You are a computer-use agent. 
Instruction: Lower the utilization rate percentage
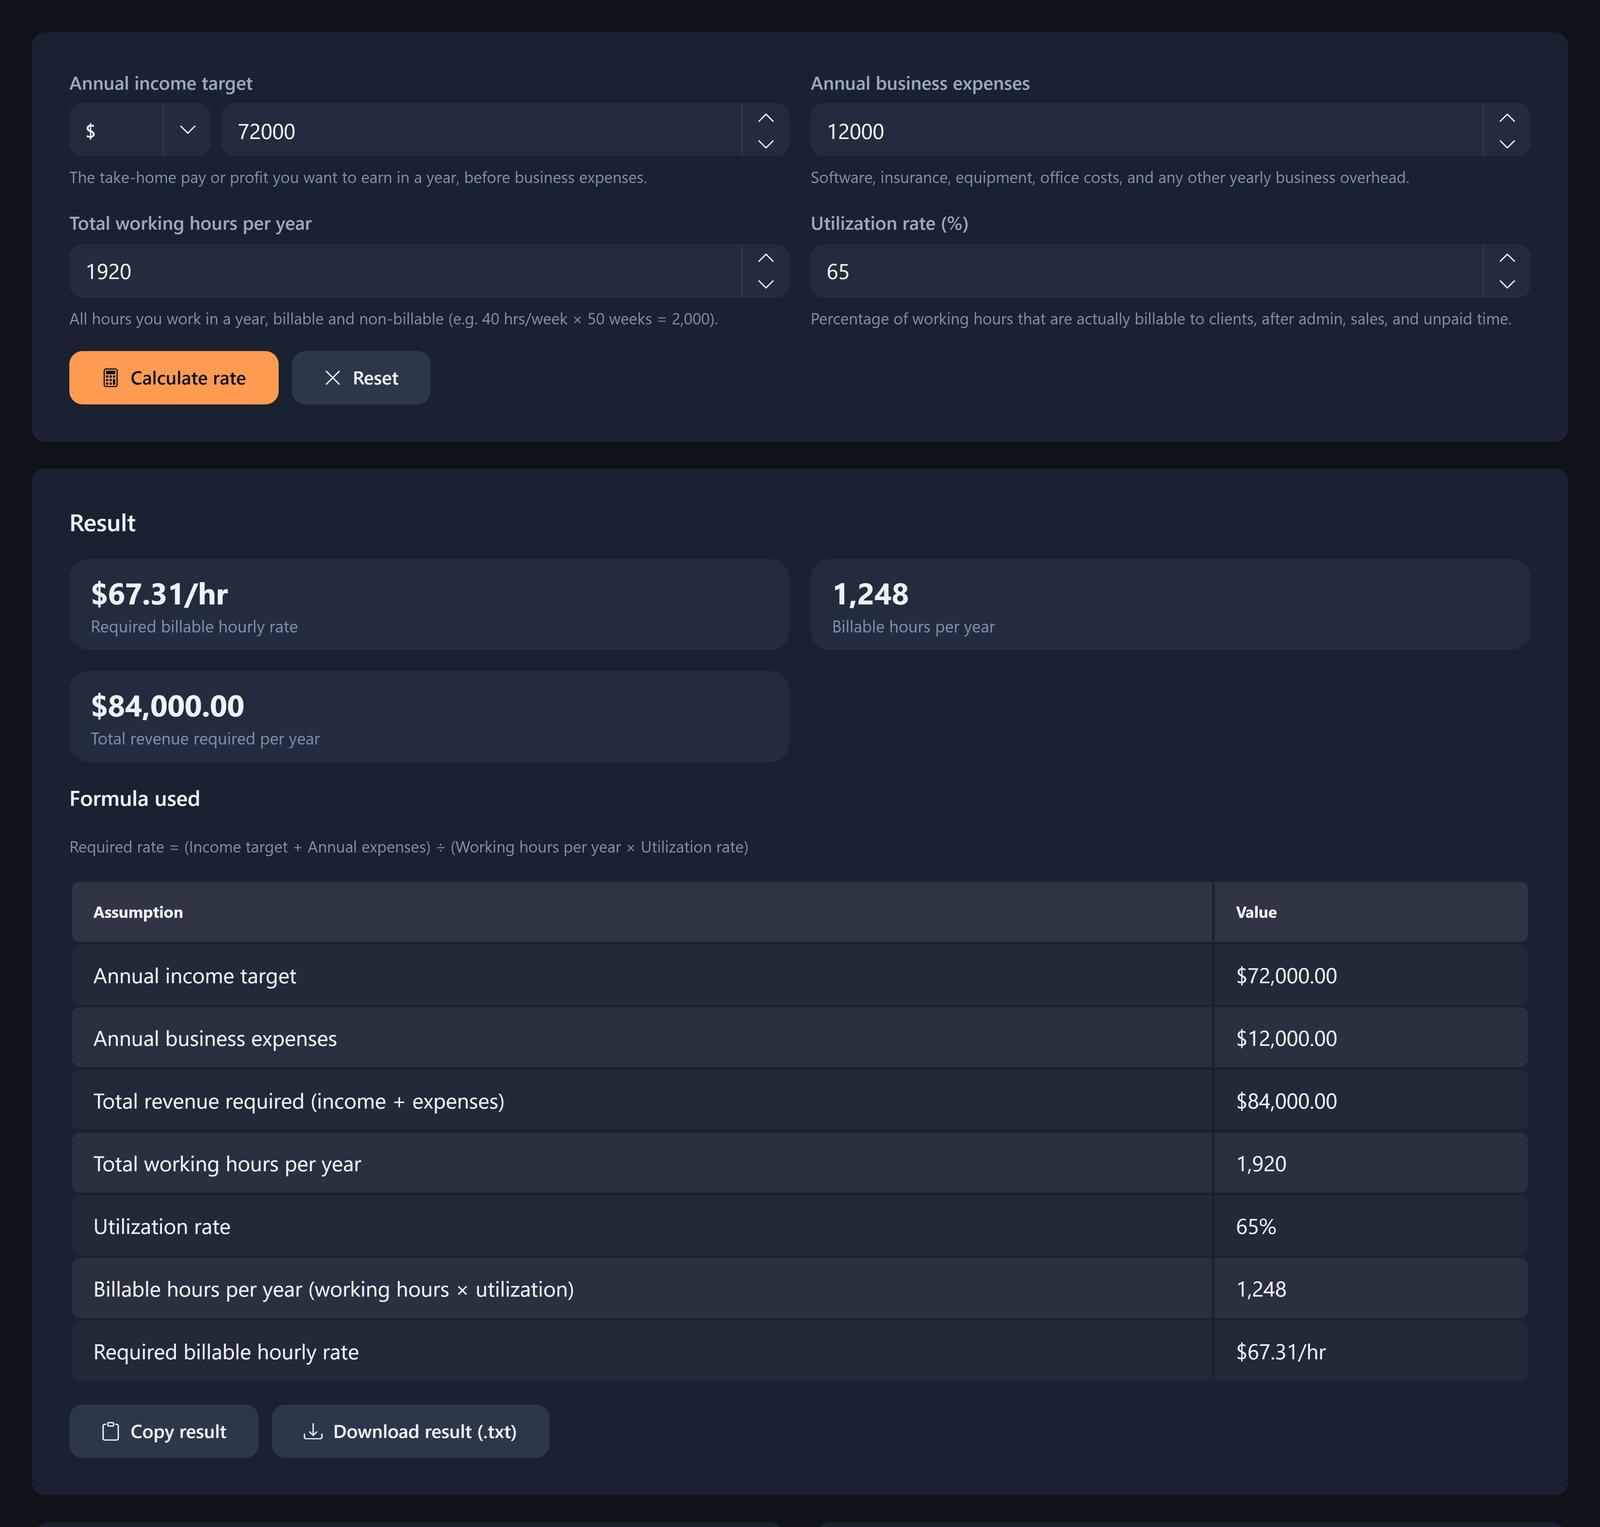(x=1507, y=284)
